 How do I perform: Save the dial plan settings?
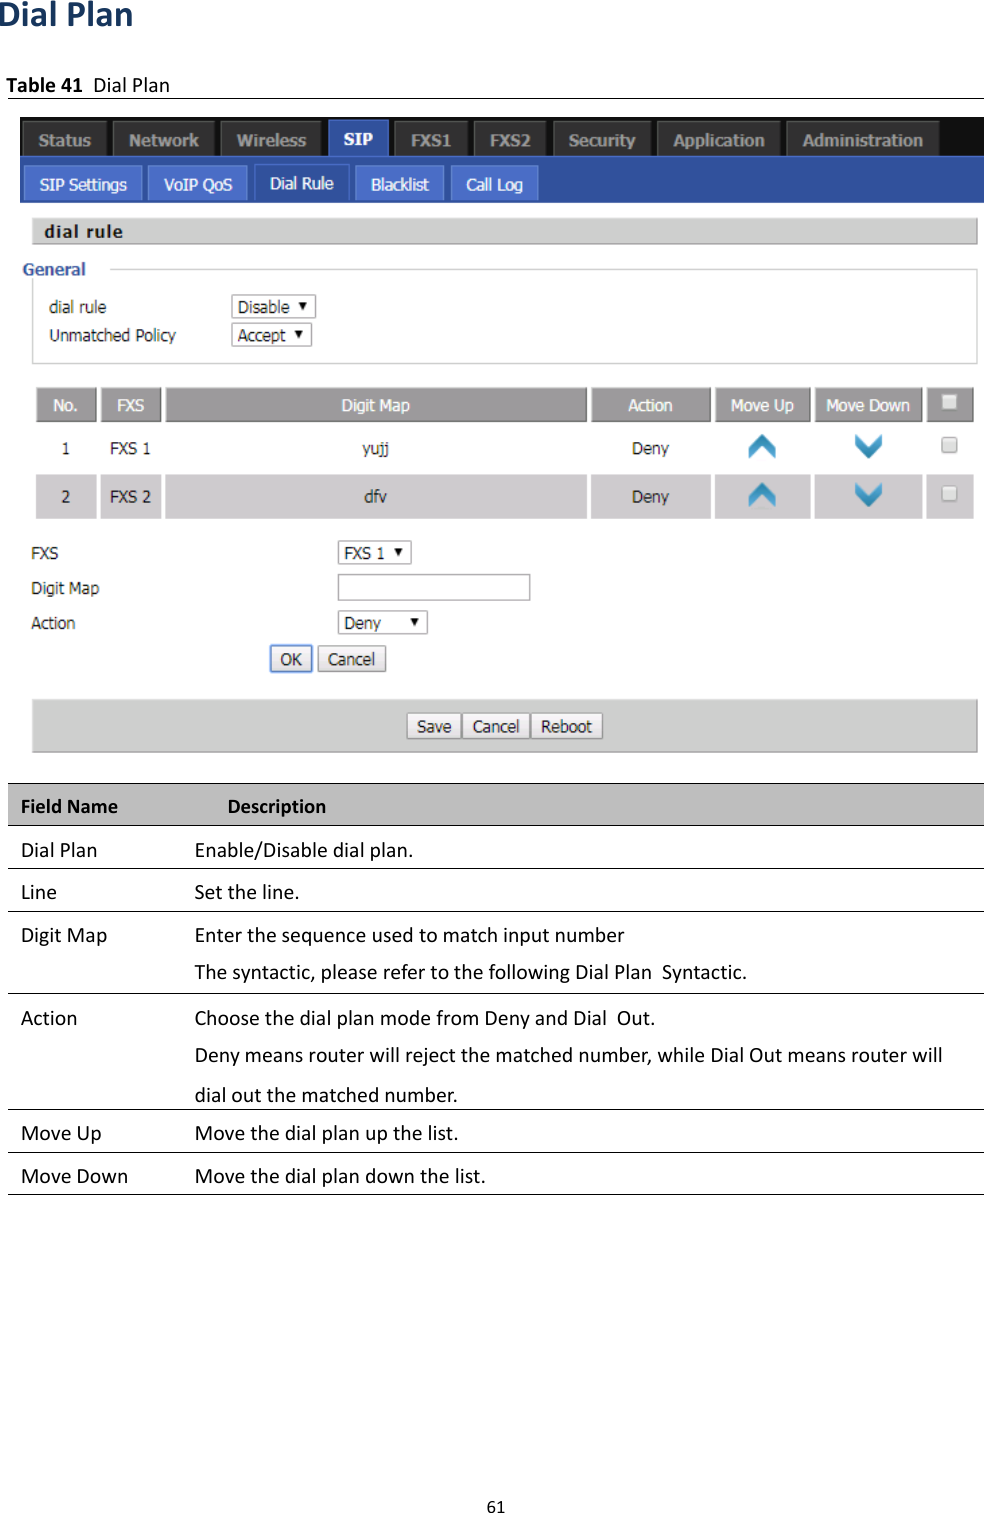pos(432,725)
